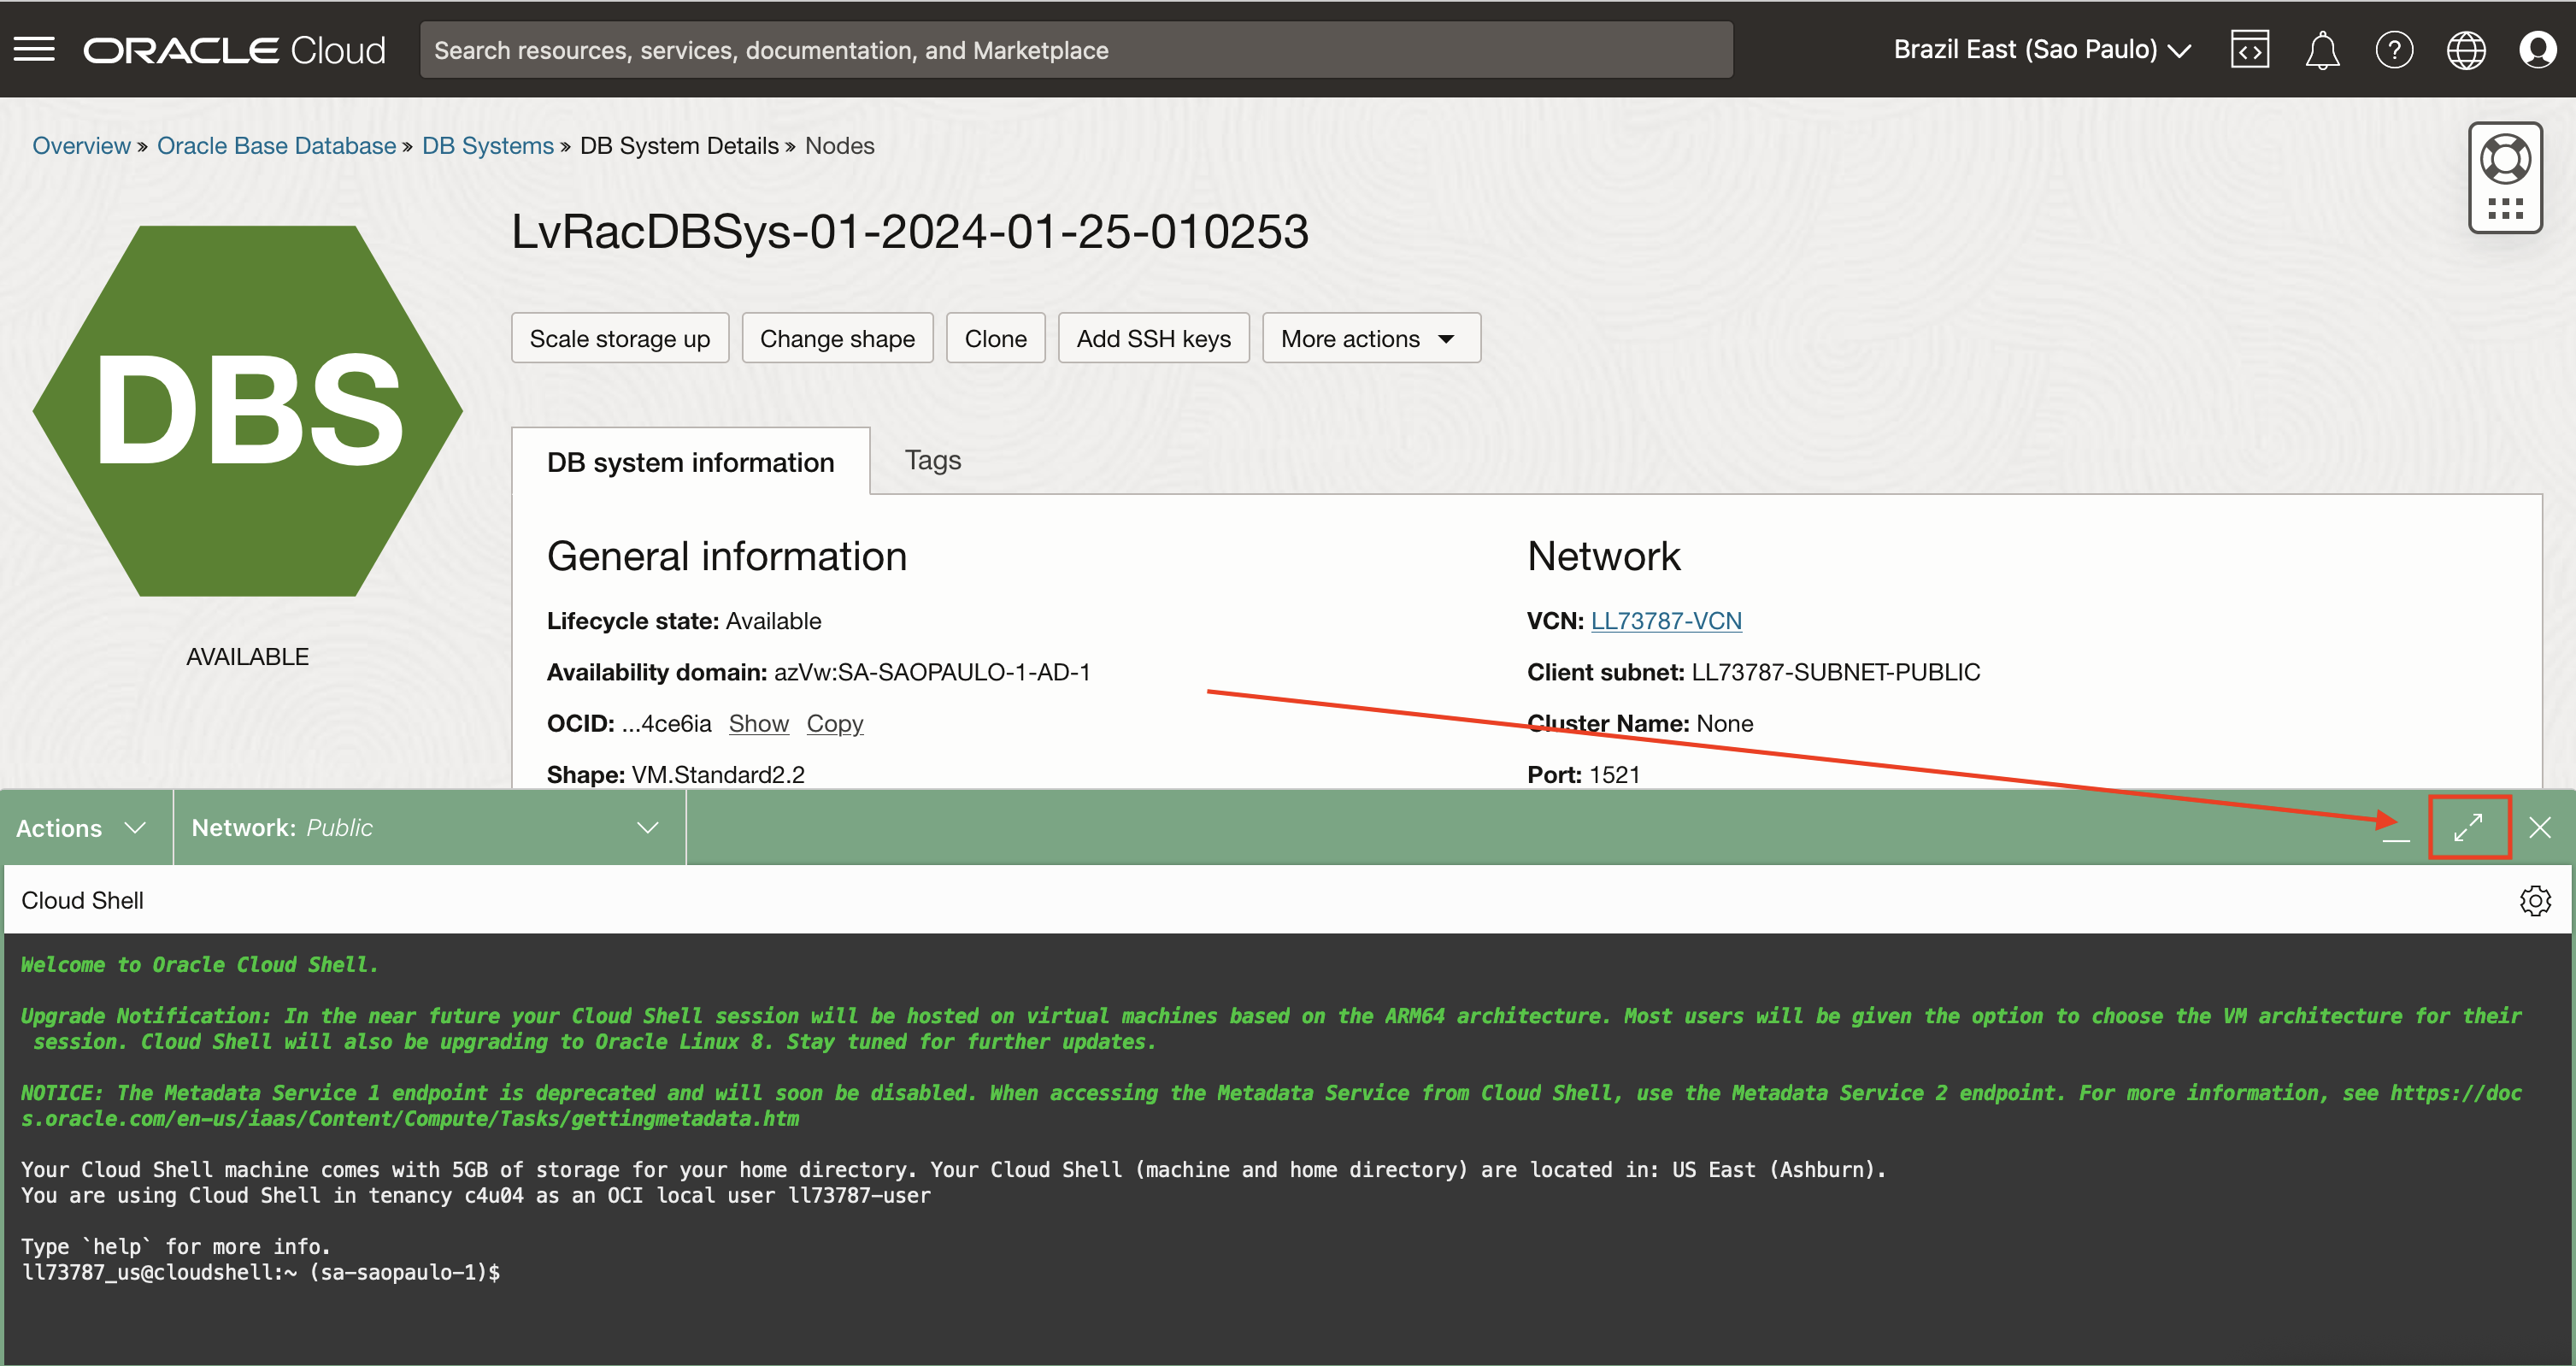Image resolution: width=2576 pixels, height=1366 pixels.
Task: Expand the Brazil East region selector
Action: [x=2042, y=49]
